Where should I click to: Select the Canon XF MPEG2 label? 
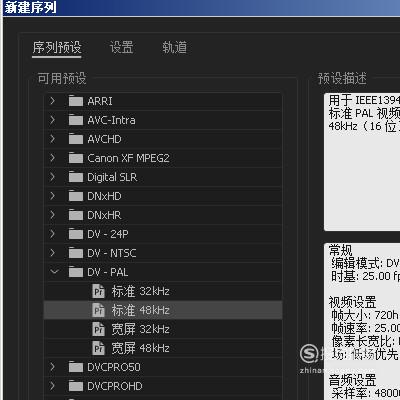(x=128, y=158)
